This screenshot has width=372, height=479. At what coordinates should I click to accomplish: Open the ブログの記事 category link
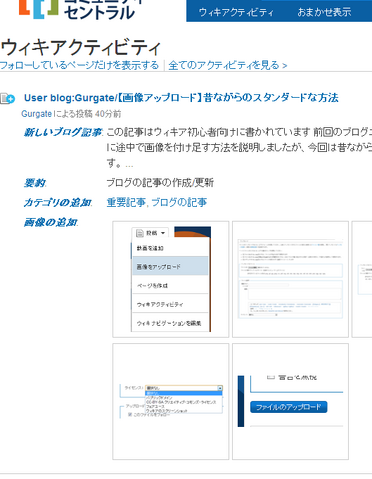pyautogui.click(x=179, y=202)
